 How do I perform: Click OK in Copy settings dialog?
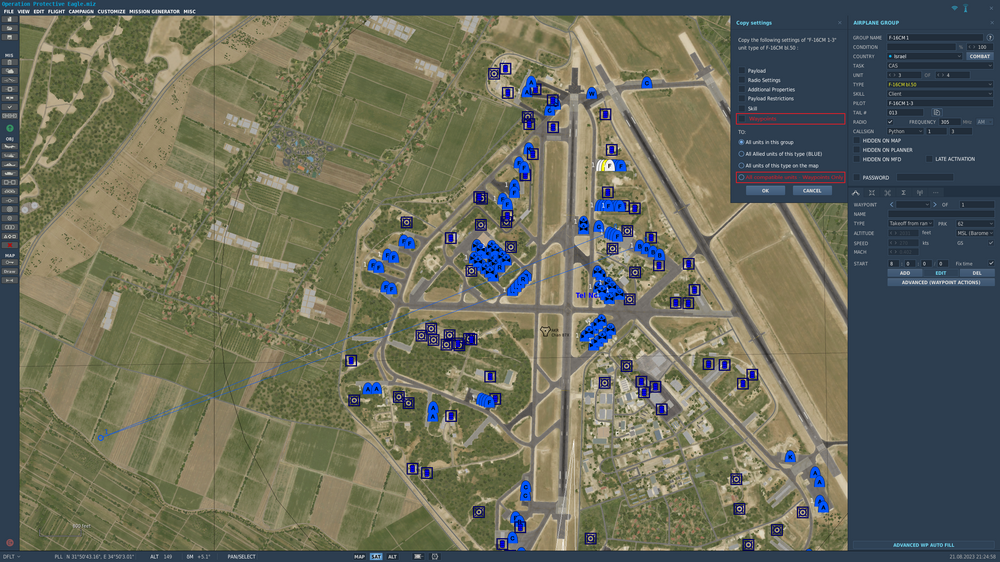tap(765, 191)
